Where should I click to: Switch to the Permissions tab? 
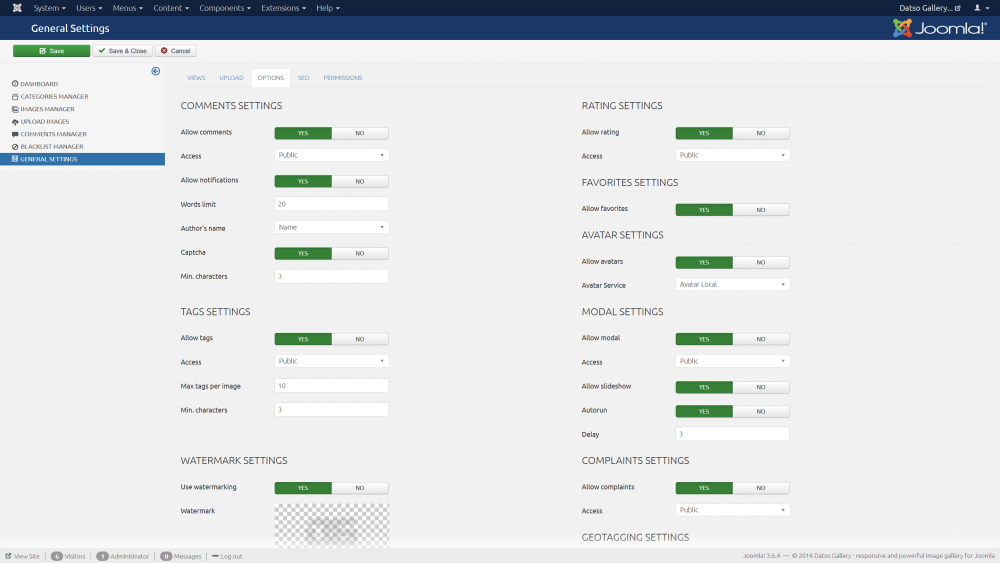342,78
